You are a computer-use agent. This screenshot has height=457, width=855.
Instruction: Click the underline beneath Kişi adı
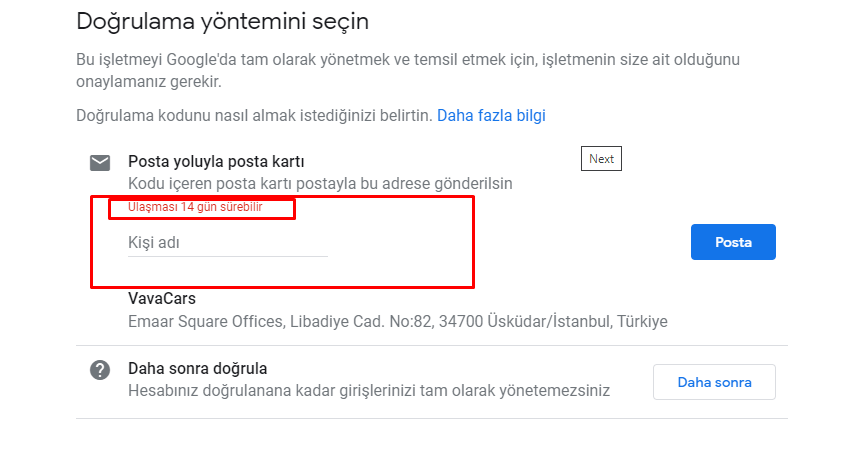[x=228, y=256]
